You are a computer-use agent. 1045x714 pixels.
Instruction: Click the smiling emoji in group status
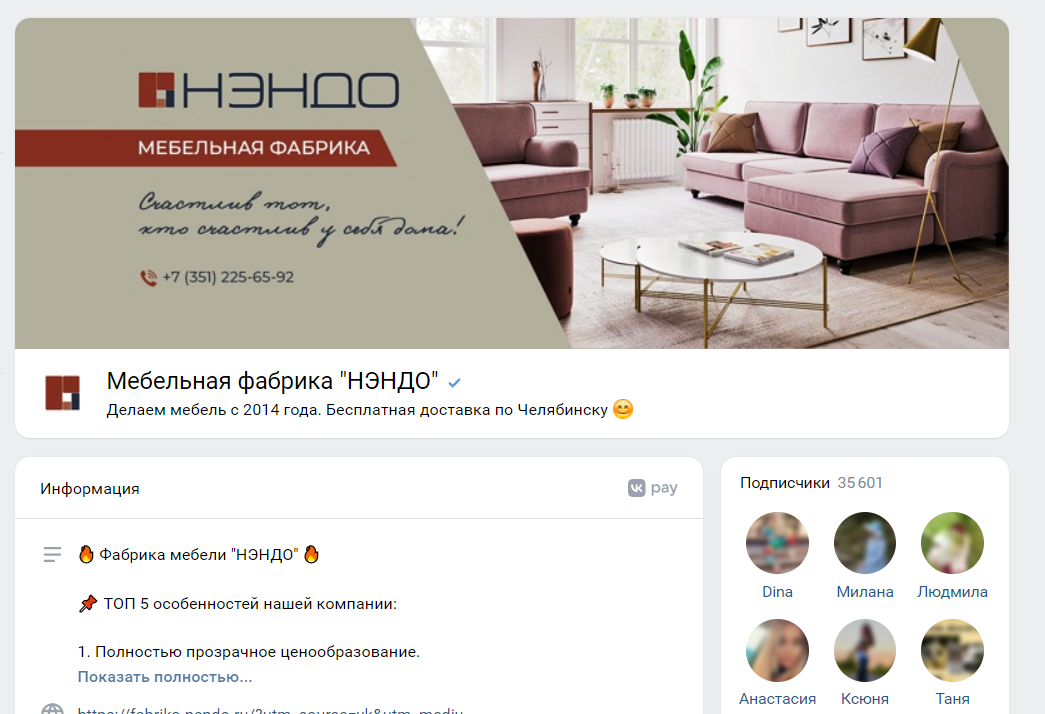[622, 409]
